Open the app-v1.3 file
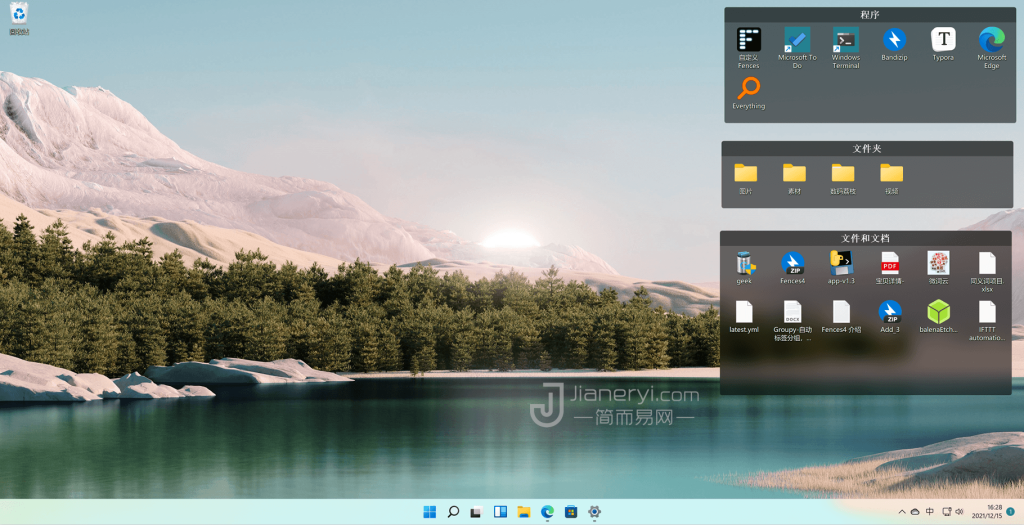Image resolution: width=1024 pixels, height=525 pixels. (x=841, y=263)
